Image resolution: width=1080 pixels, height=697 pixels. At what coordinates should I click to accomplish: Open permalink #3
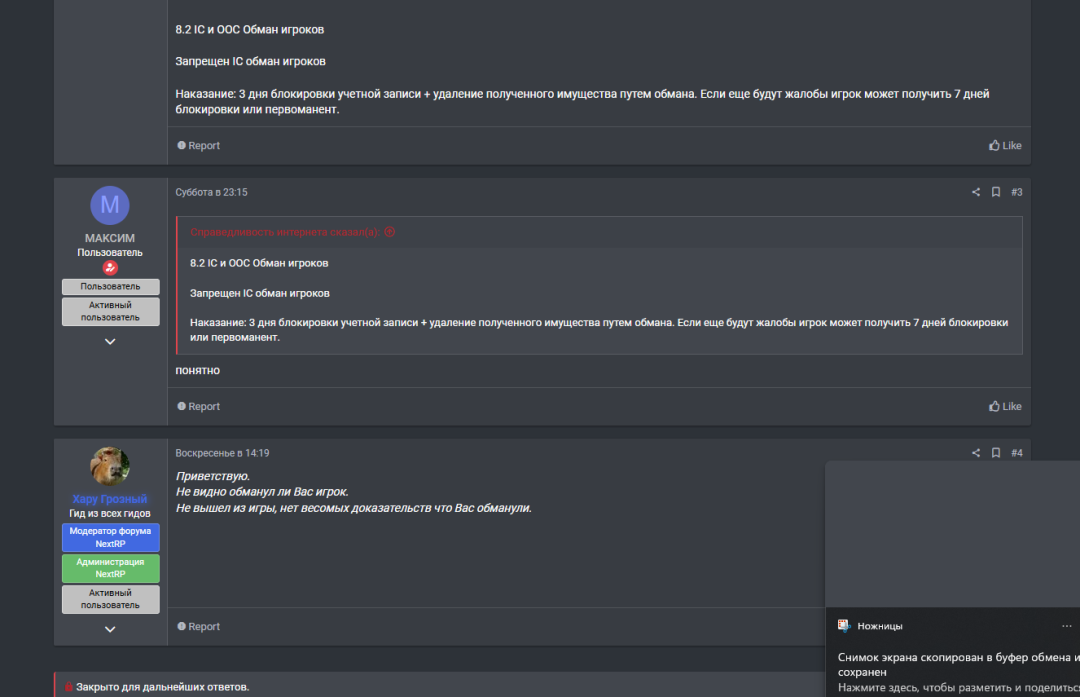pyautogui.click(x=1017, y=192)
